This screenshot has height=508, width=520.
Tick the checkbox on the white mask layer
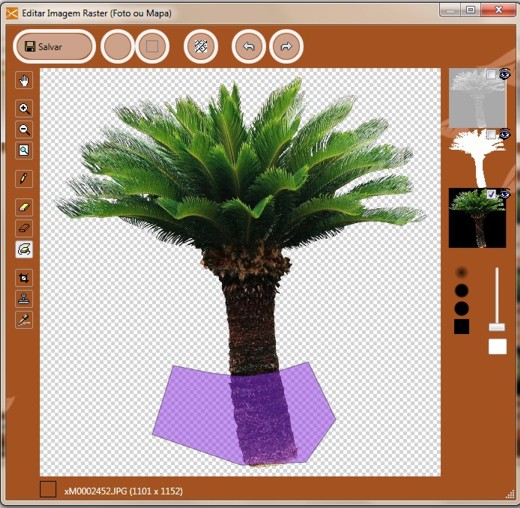490,135
